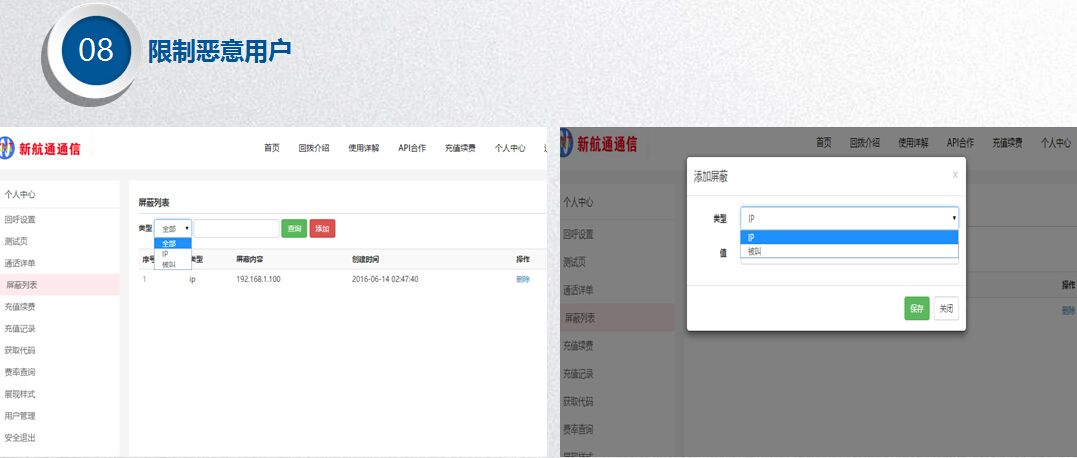The width and height of the screenshot is (1077, 458).
Task: Click the 关闭 button in the 添加屏蔽 dialog
Action: pyautogui.click(x=946, y=309)
